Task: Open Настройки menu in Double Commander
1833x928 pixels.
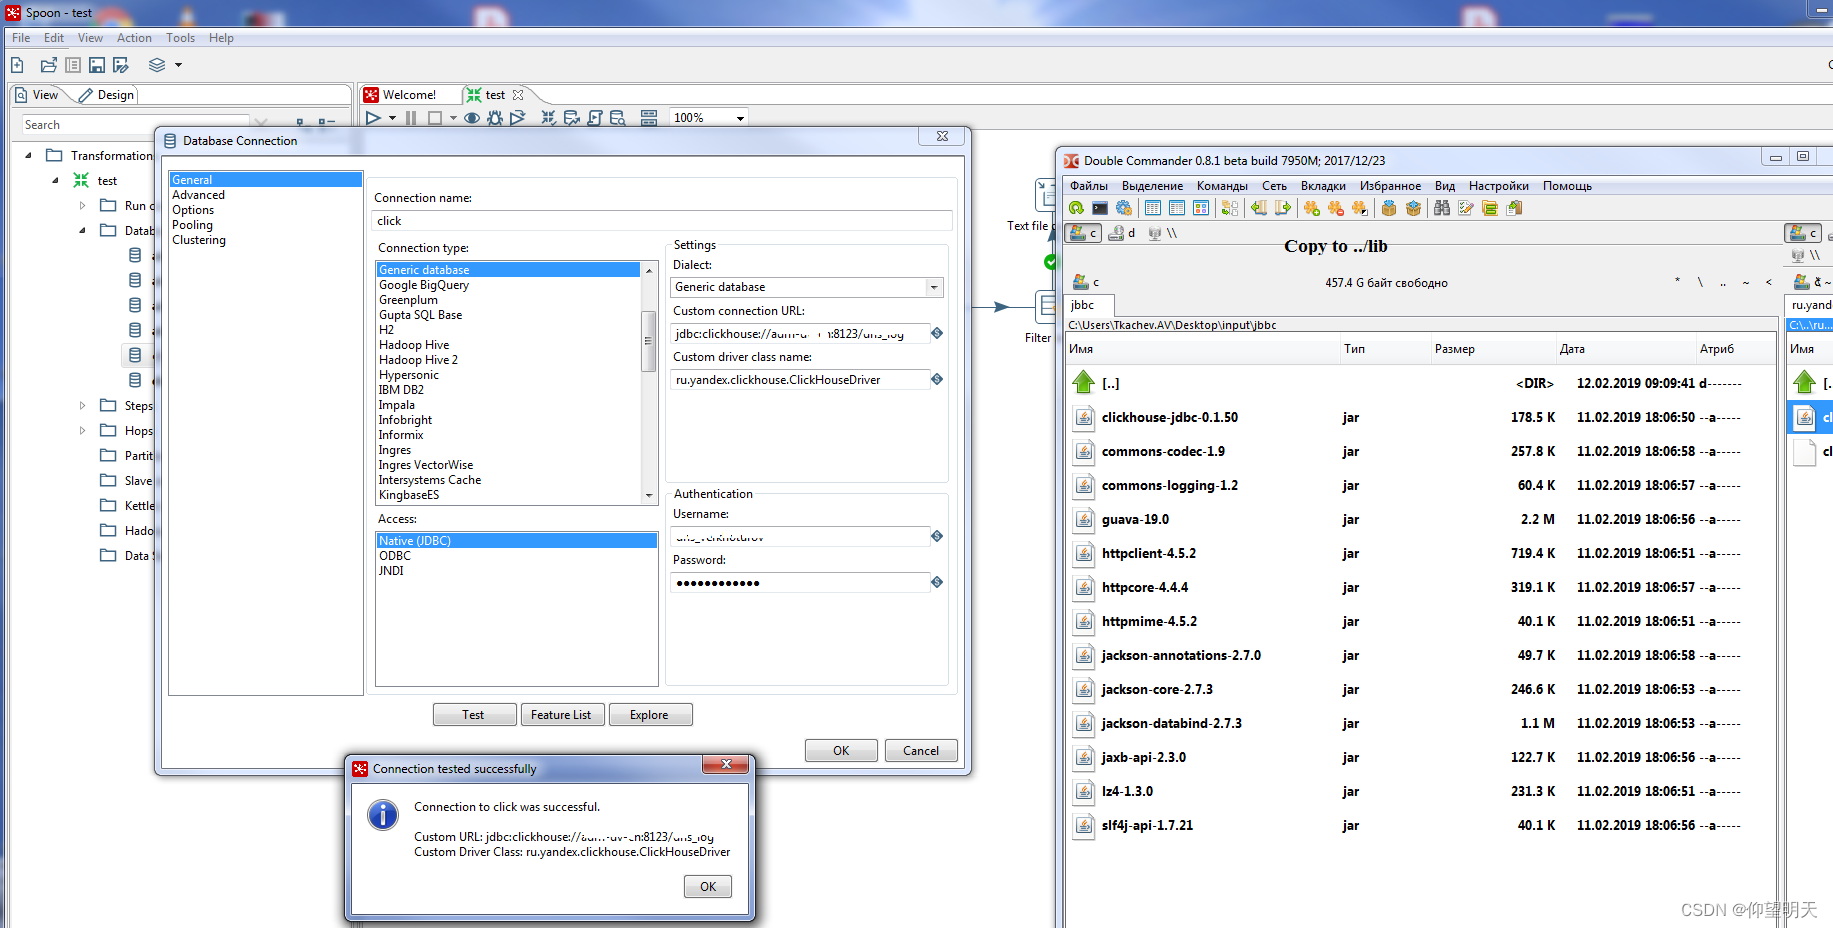Action: [1498, 186]
